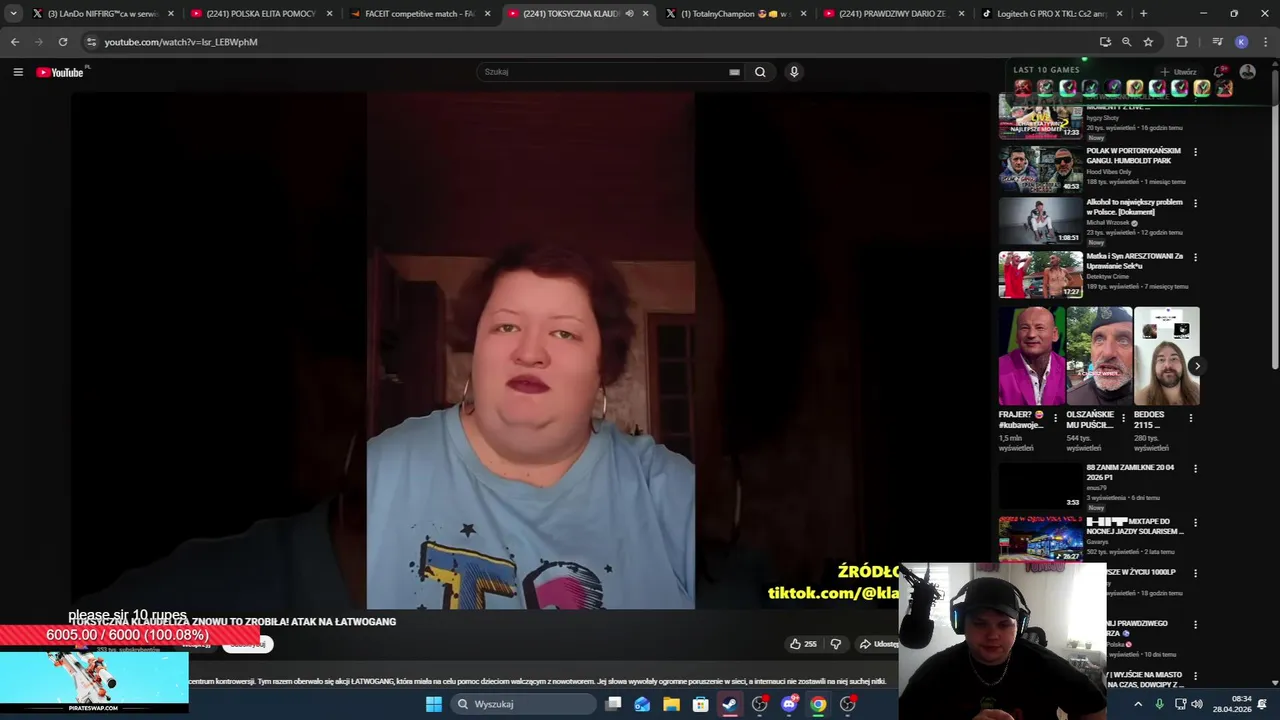The width and height of the screenshot is (1280, 720).
Task: Type in the Szukaj search field
Action: [605, 72]
